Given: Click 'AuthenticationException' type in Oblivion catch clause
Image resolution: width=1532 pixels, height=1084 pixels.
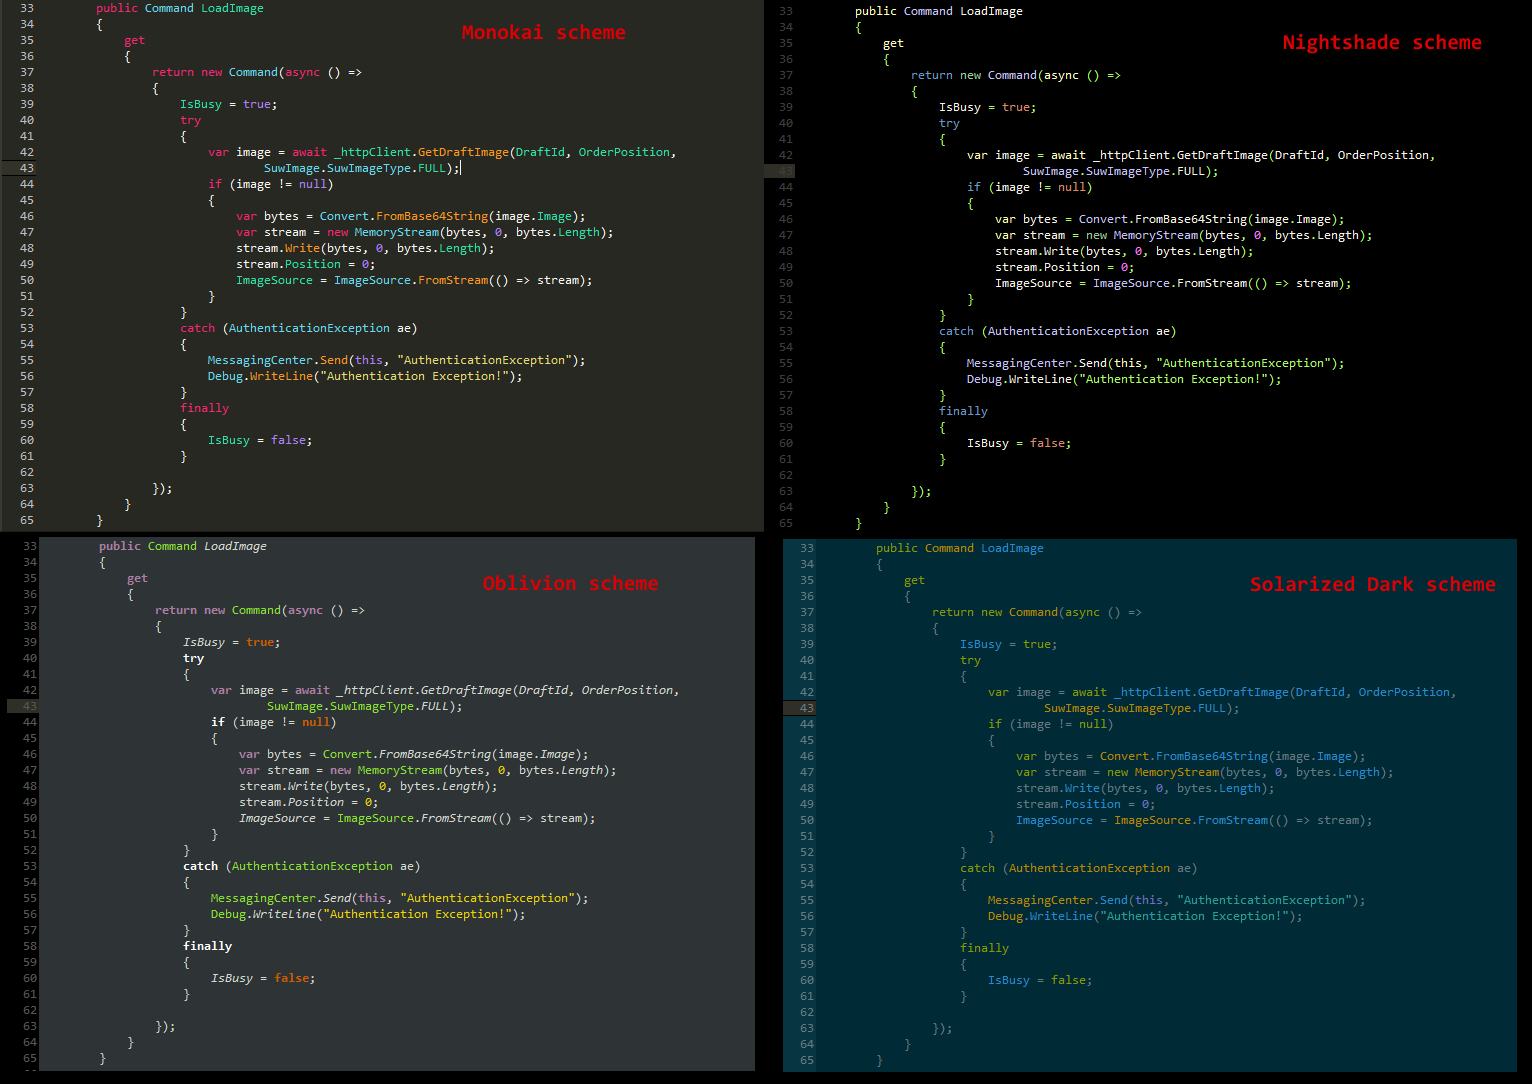Looking at the screenshot, I should (312, 866).
